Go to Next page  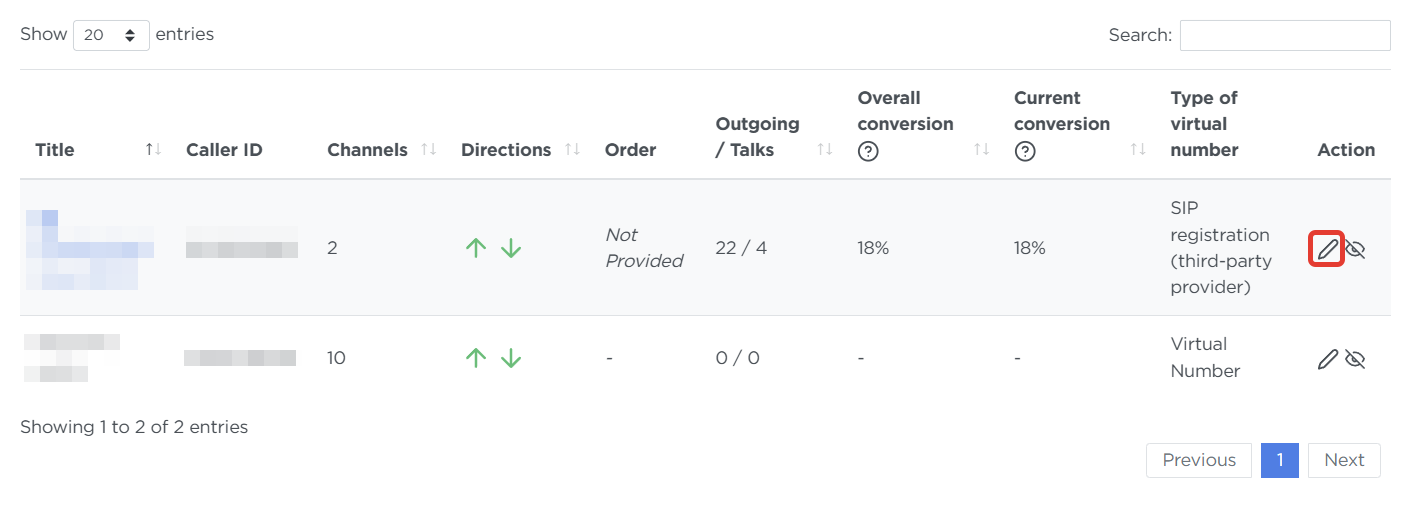(1343, 460)
